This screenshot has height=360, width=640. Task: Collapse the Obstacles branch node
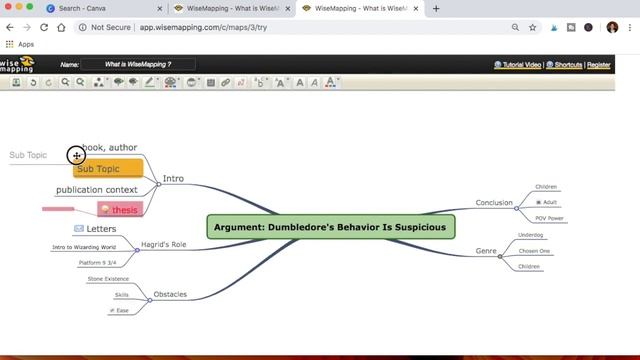click(x=150, y=300)
